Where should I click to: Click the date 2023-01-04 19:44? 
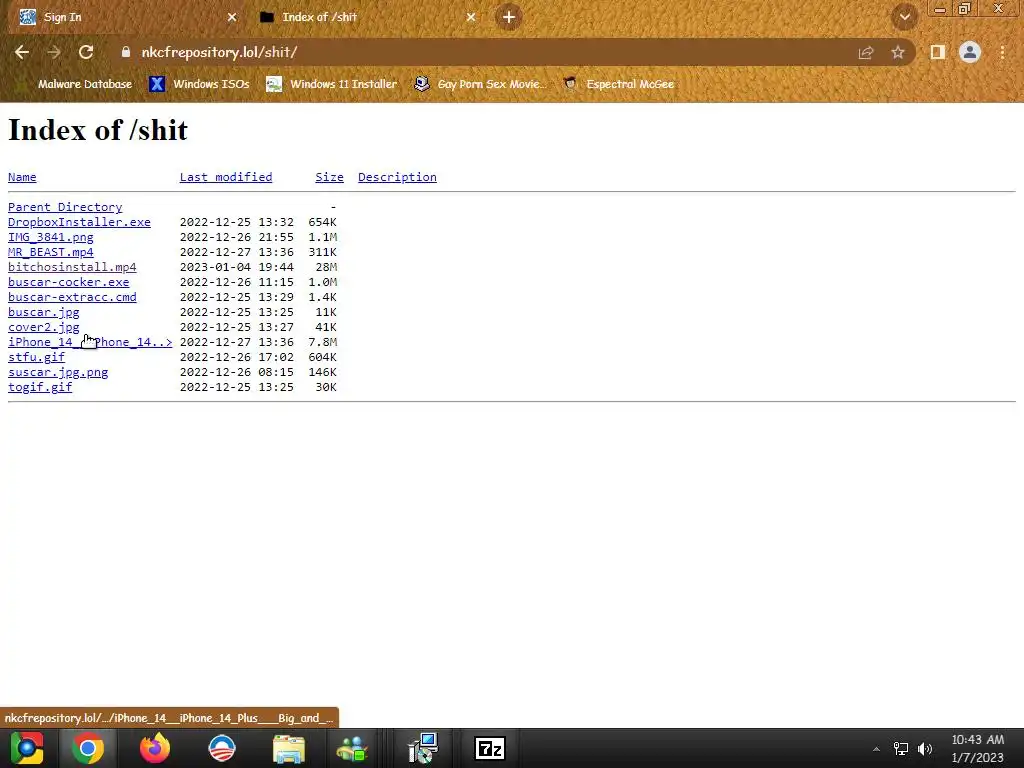tap(236, 267)
